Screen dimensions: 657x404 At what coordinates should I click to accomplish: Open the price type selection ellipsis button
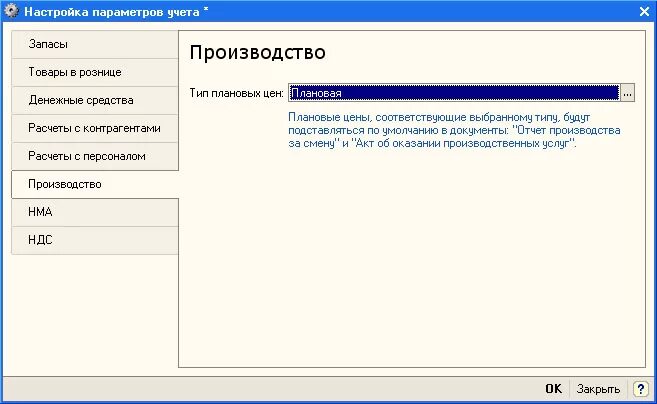click(627, 93)
